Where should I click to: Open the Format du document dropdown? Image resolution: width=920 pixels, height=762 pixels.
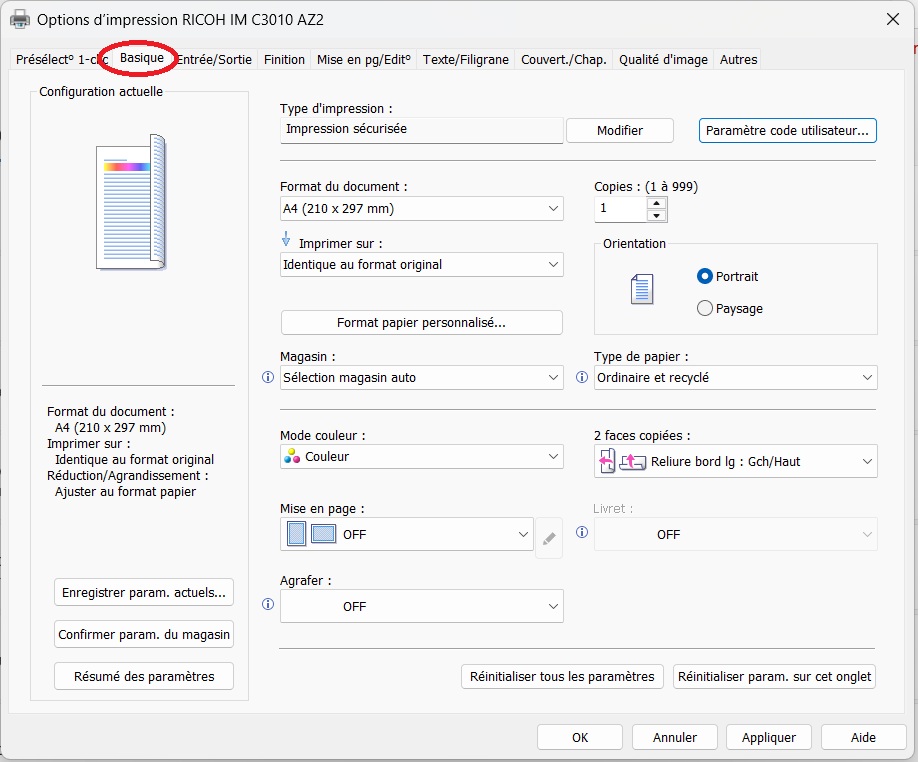point(421,209)
